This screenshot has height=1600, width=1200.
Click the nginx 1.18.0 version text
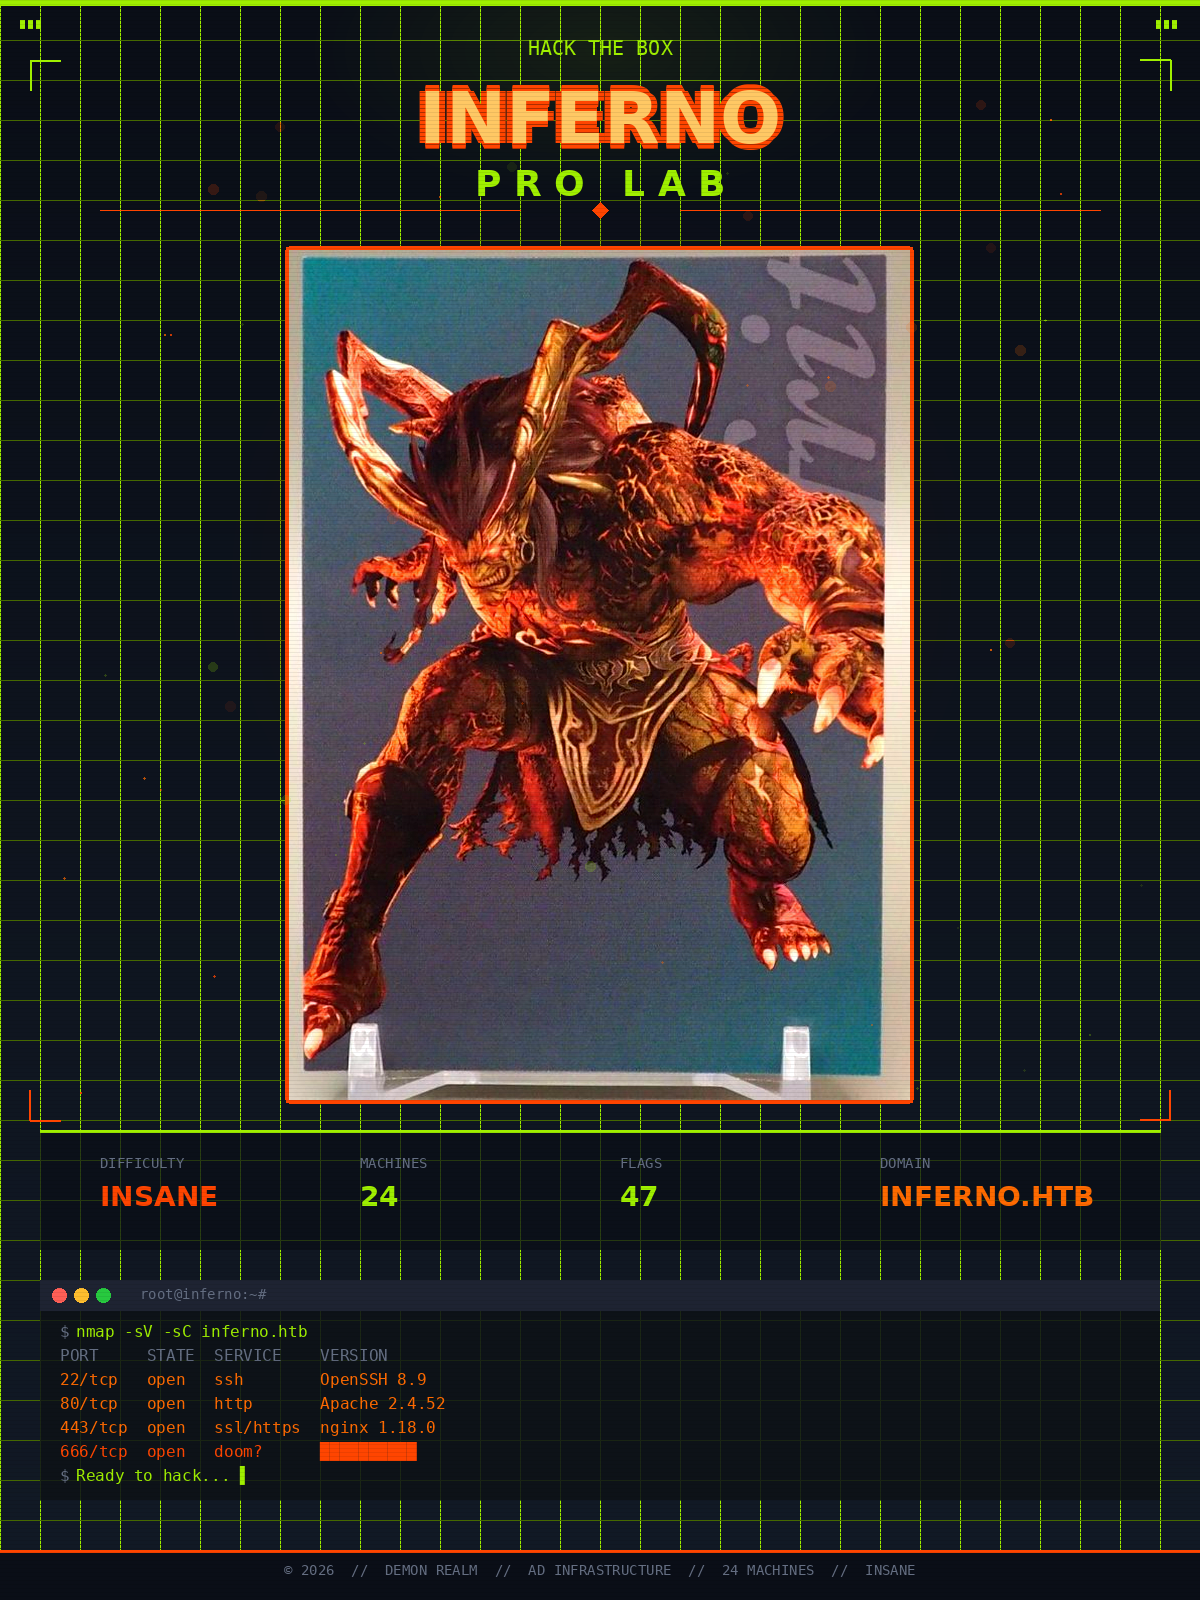[x=378, y=1427]
